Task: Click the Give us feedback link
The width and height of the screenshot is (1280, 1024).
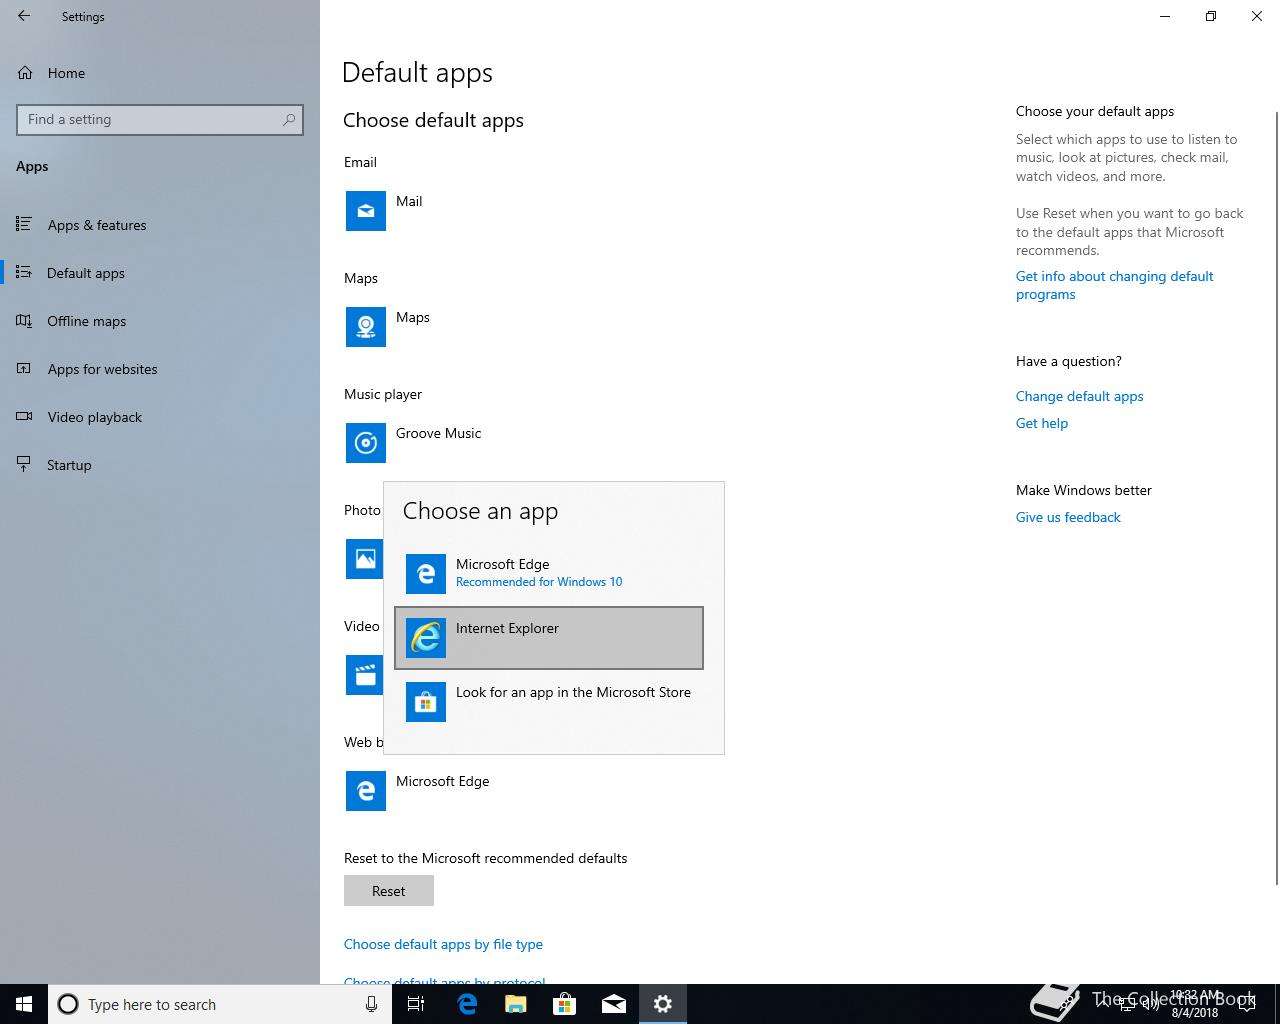Action: click(1068, 517)
